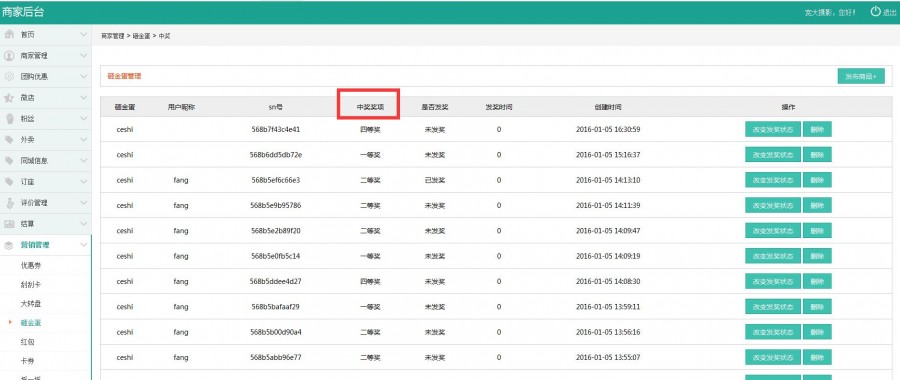This screenshot has width=900, height=380.
Task: Open the 红包 submenu item
Action: [28, 342]
